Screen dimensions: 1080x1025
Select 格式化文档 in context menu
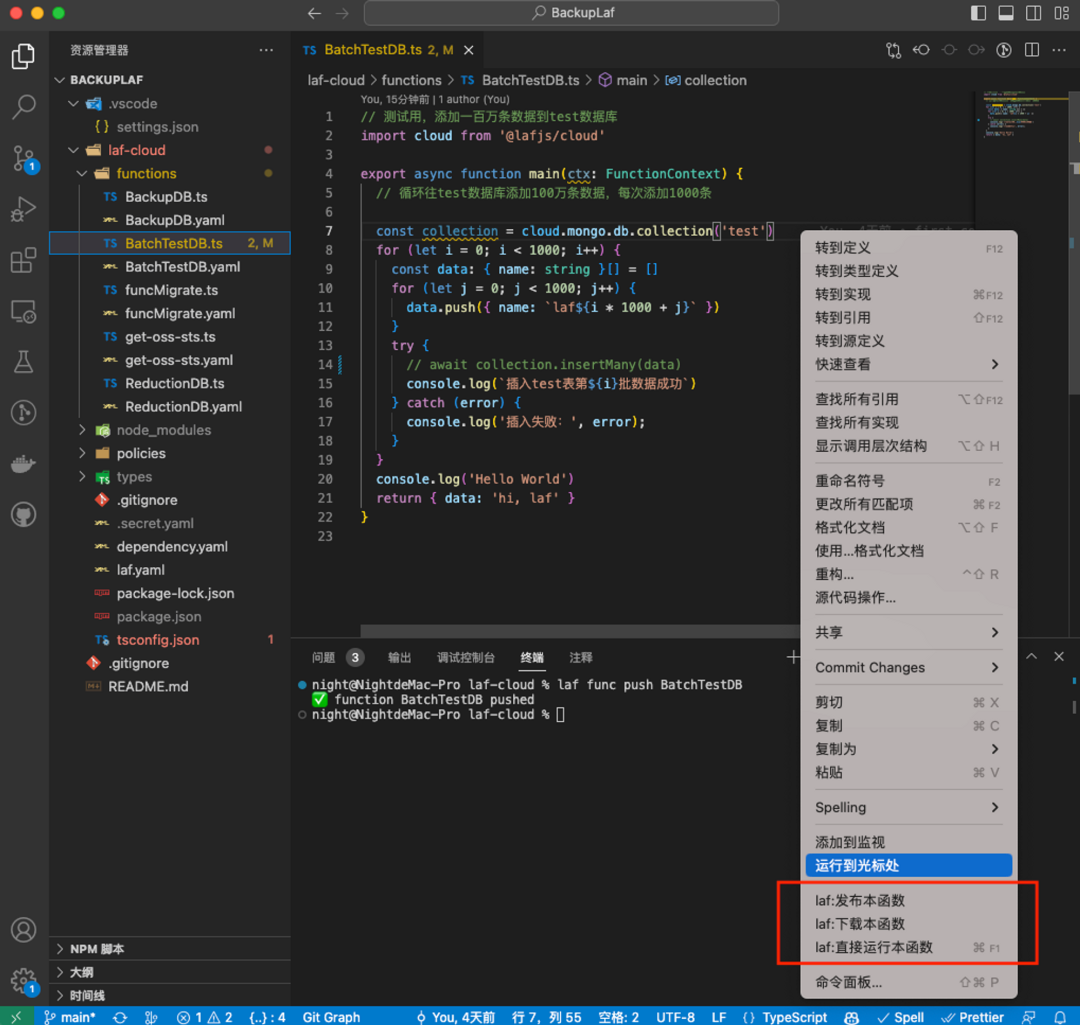[x=908, y=528]
